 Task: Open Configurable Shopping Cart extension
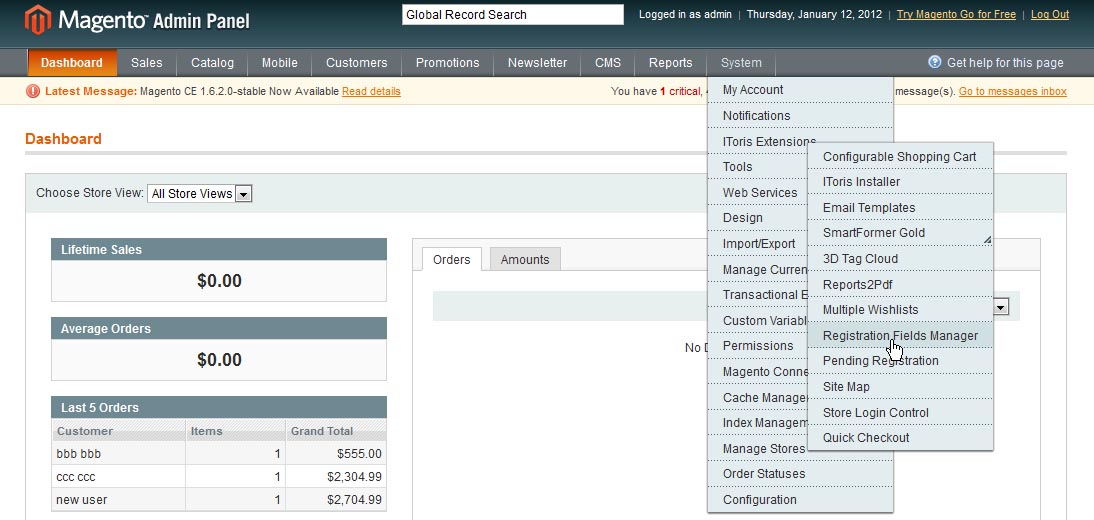coord(900,156)
